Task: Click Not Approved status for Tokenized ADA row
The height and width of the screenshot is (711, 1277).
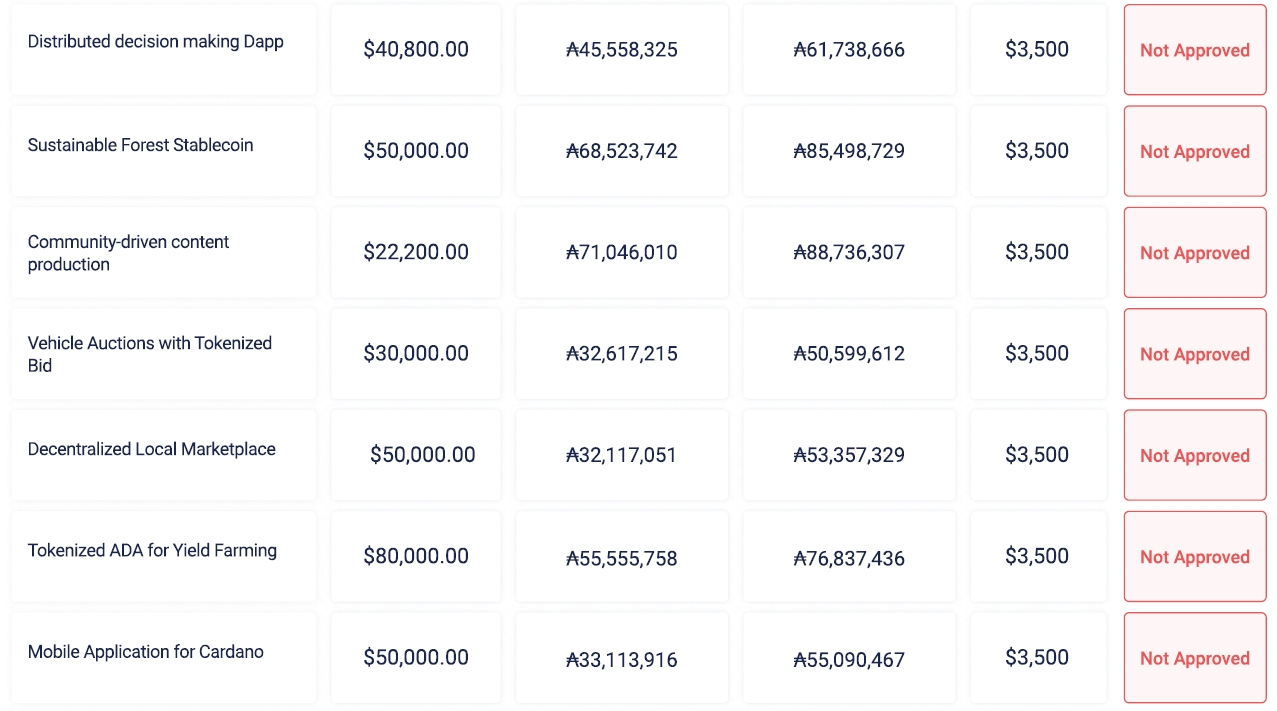Action: pos(1194,557)
